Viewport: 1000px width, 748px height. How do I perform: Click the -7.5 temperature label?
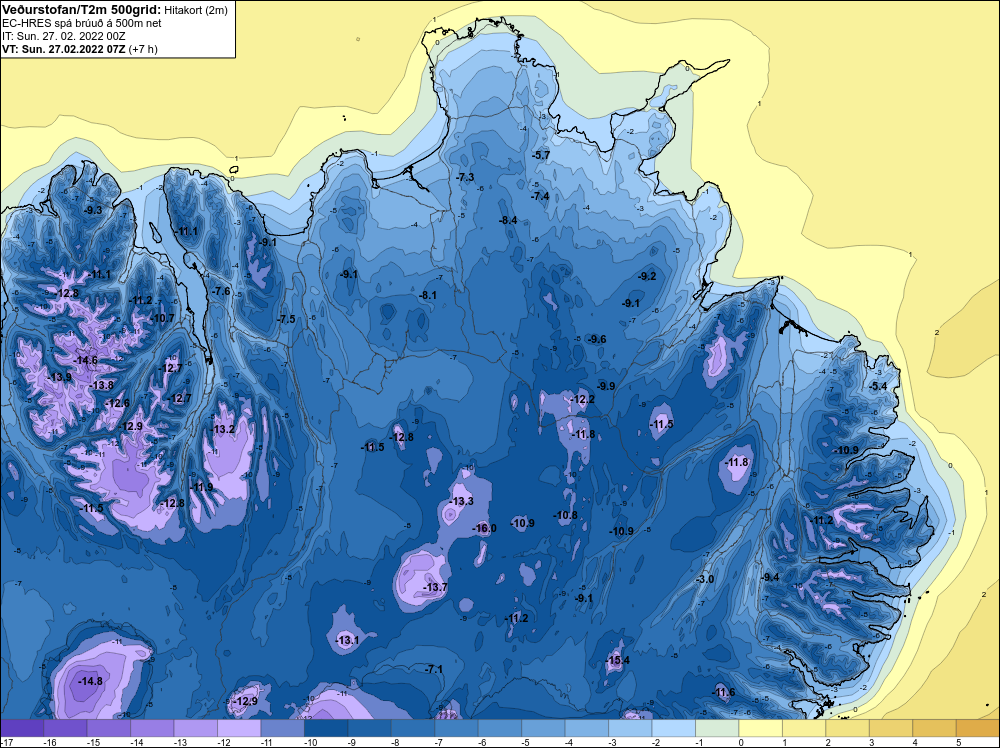coord(286,319)
